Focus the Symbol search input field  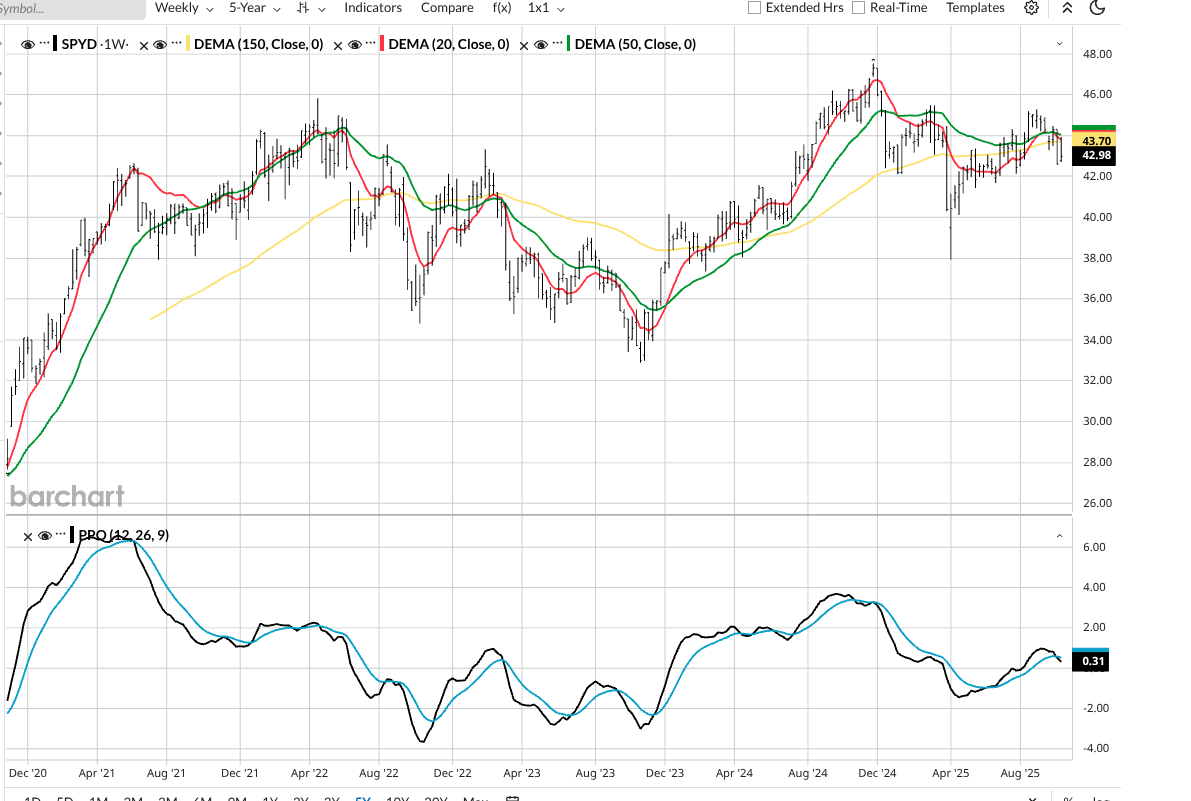(73, 8)
